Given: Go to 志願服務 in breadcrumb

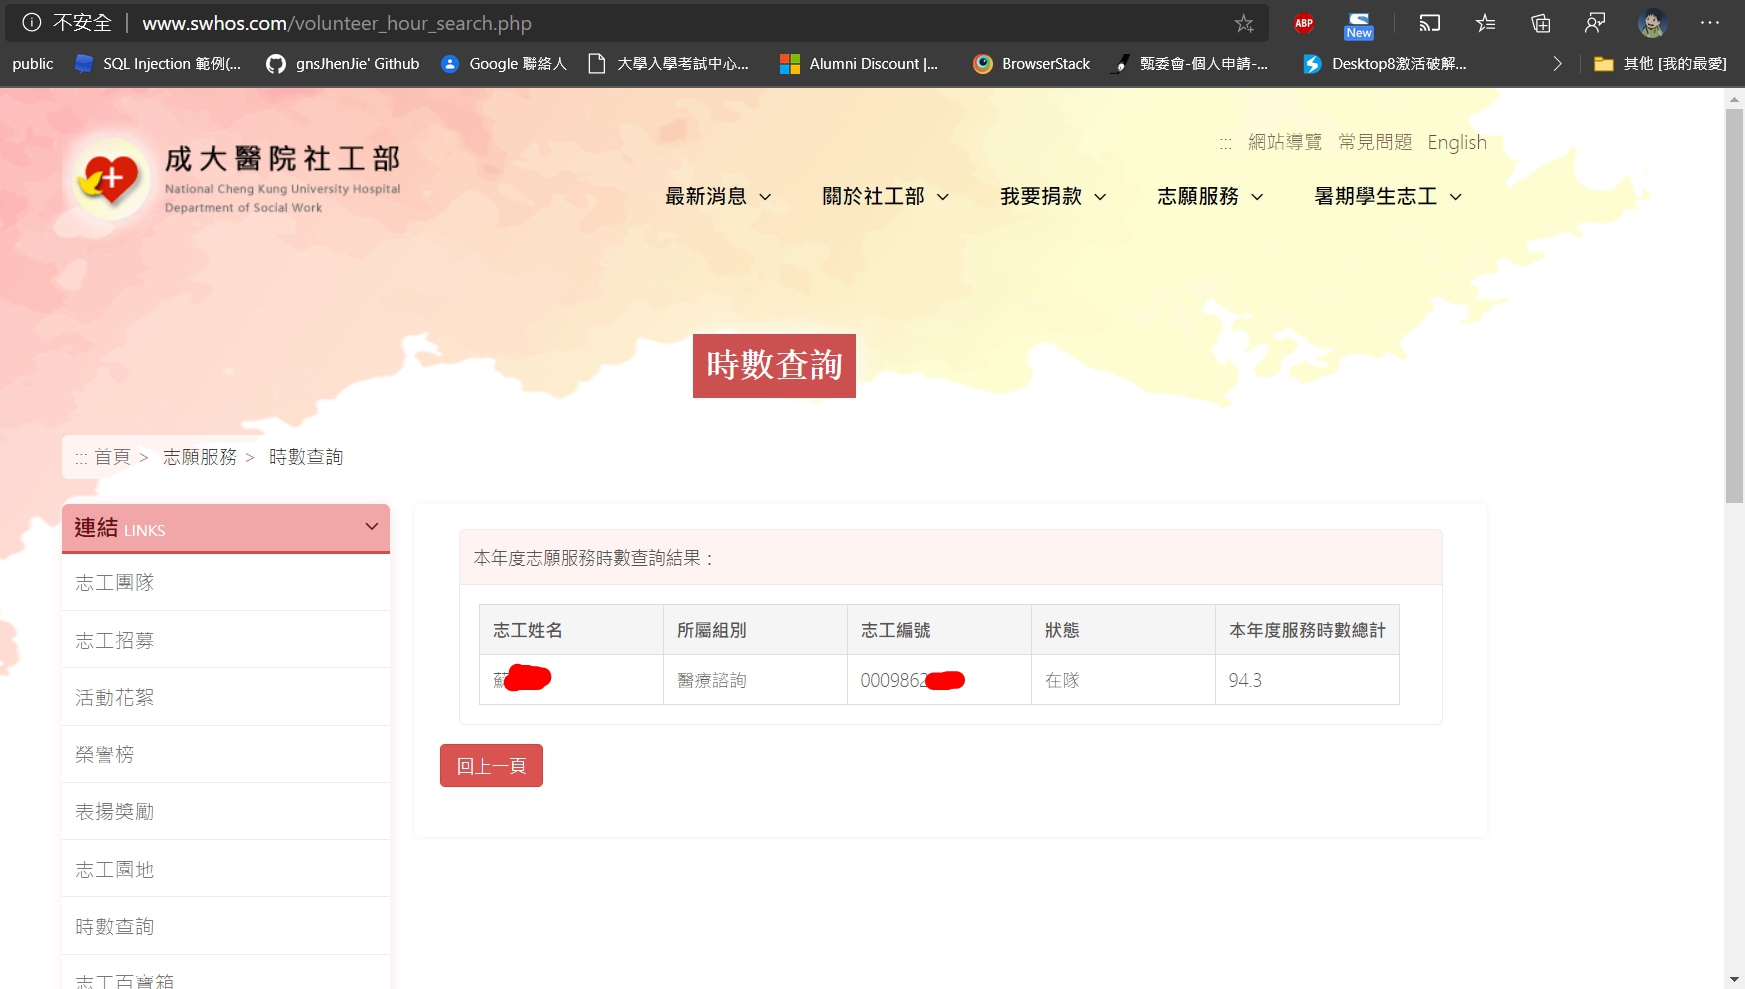Looking at the screenshot, I should 200,457.
